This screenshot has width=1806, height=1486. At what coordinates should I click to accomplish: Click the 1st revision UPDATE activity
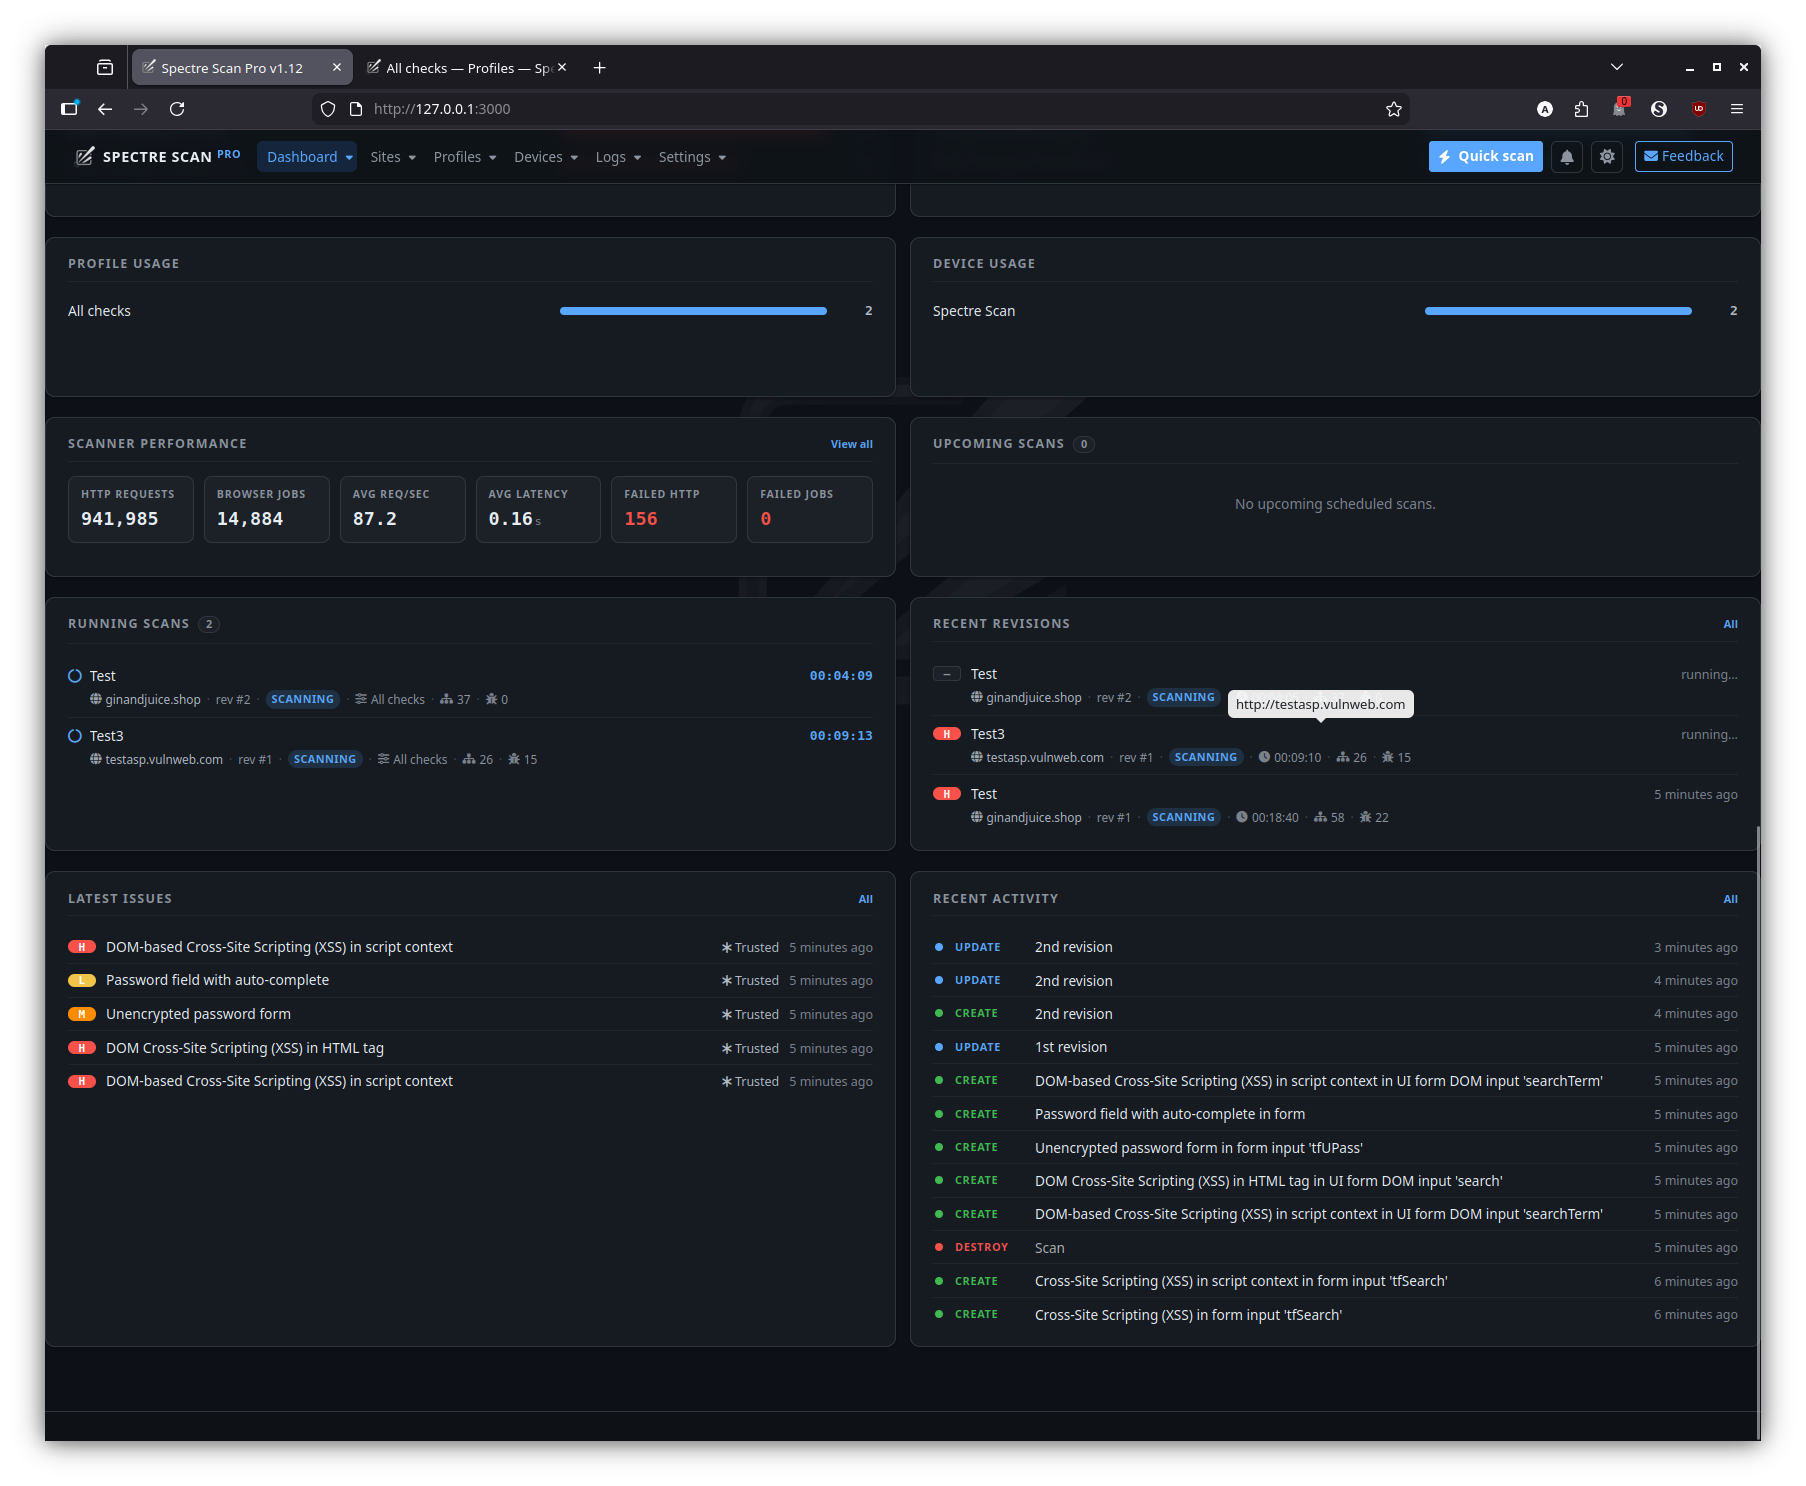(x=1335, y=1047)
